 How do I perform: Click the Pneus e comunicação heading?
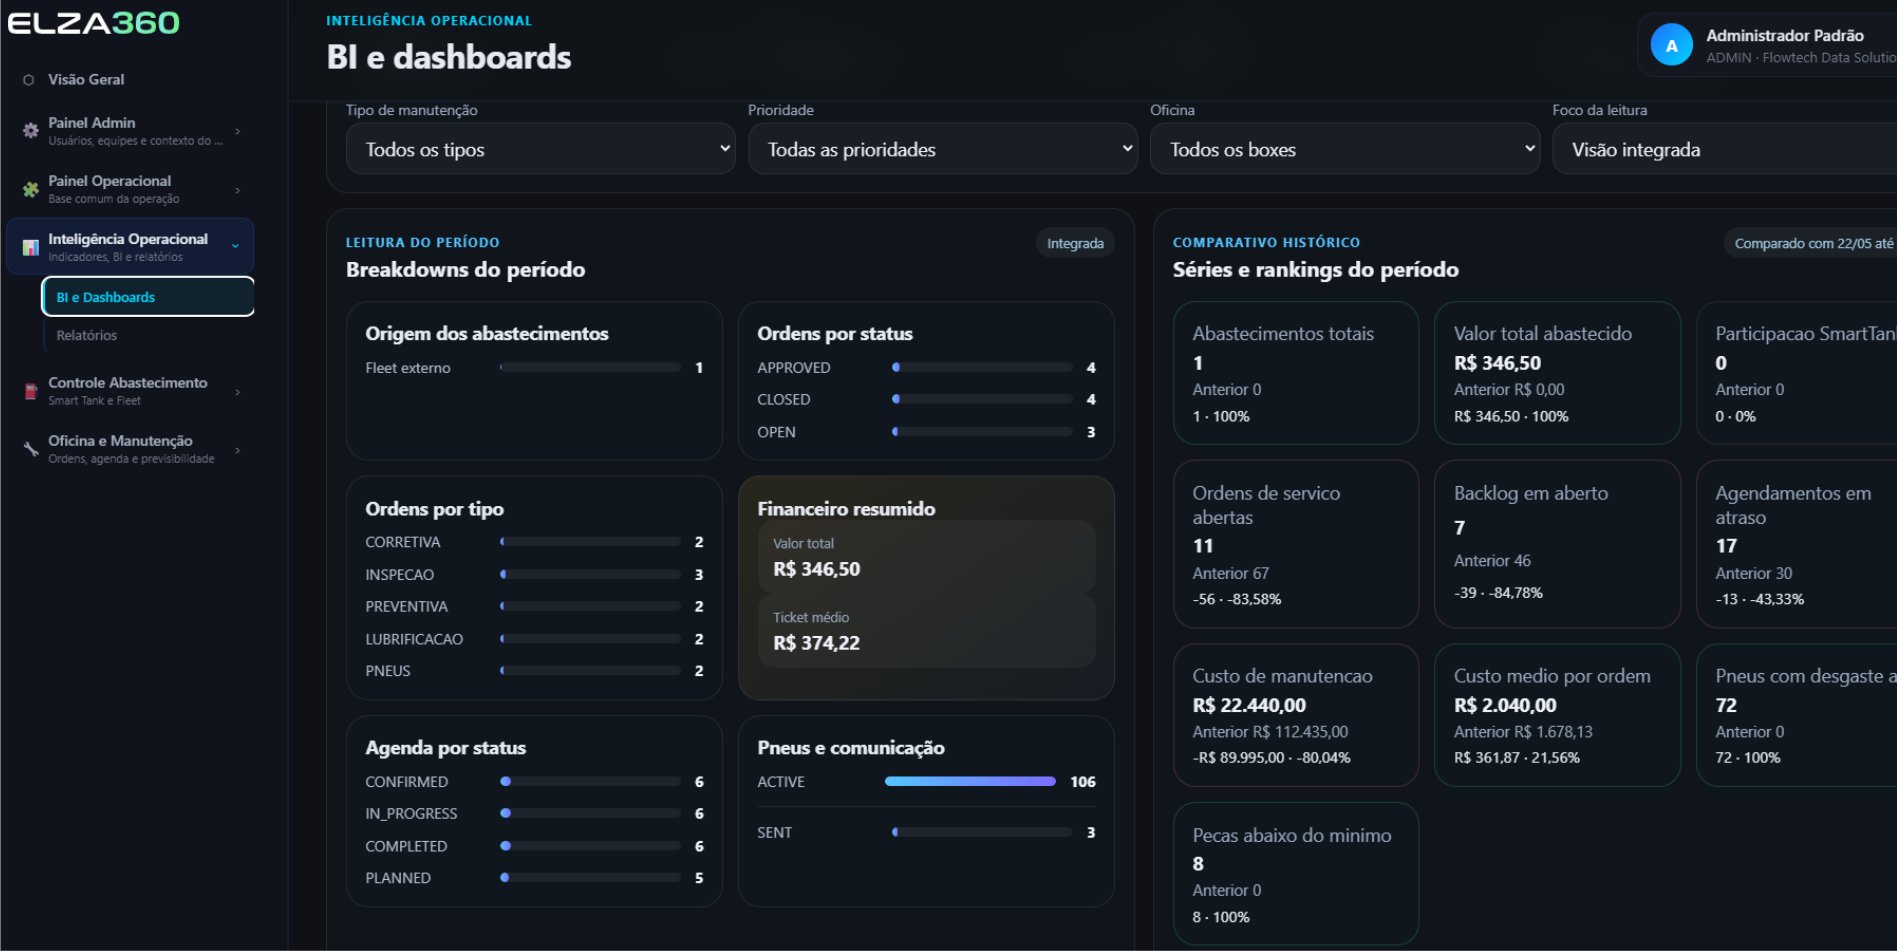coord(850,748)
